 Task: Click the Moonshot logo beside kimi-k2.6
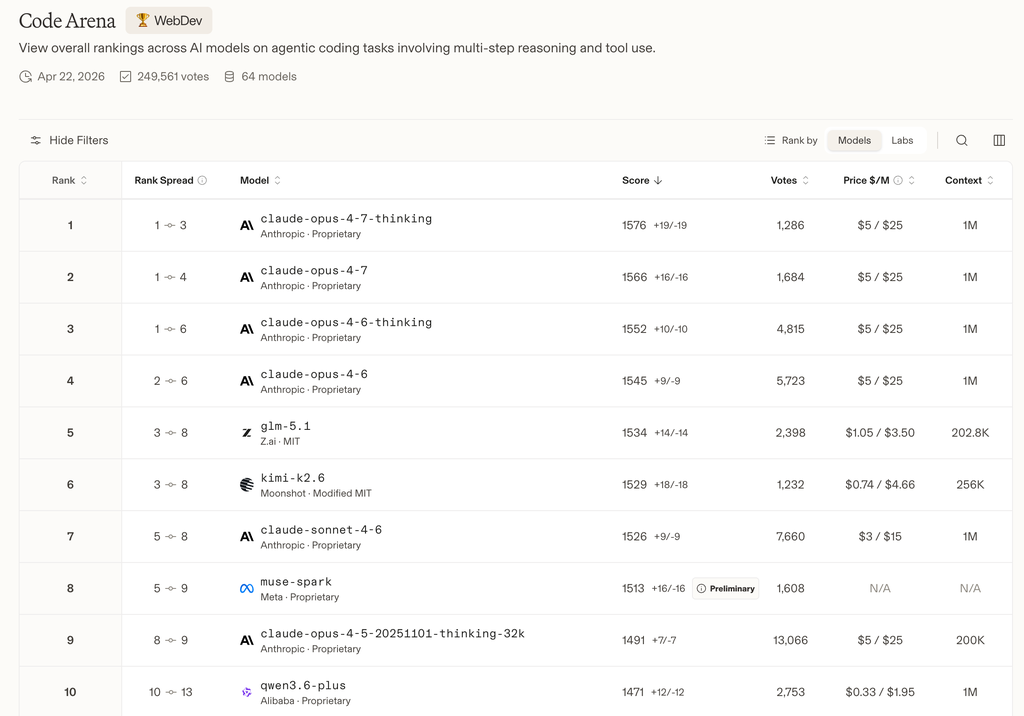[x=247, y=485]
